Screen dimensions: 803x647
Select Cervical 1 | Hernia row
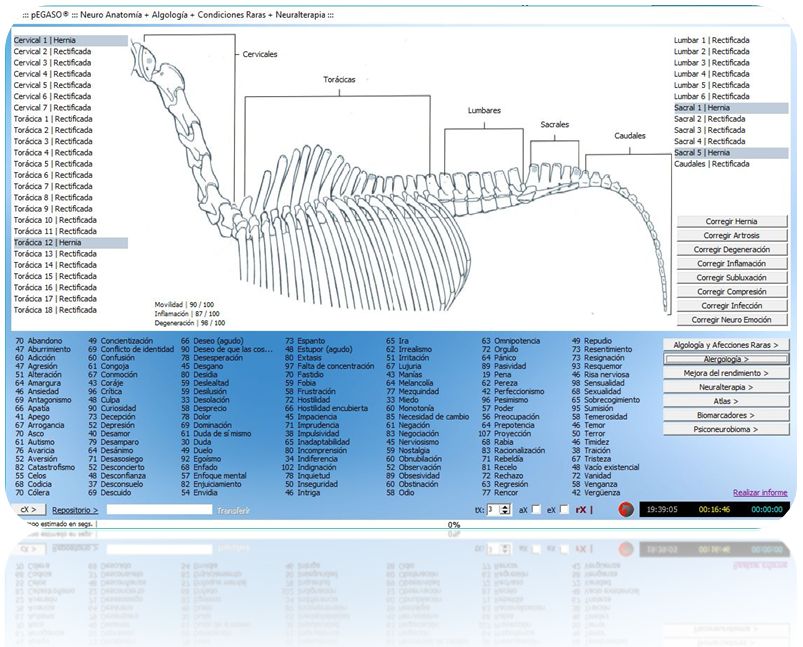coord(70,40)
